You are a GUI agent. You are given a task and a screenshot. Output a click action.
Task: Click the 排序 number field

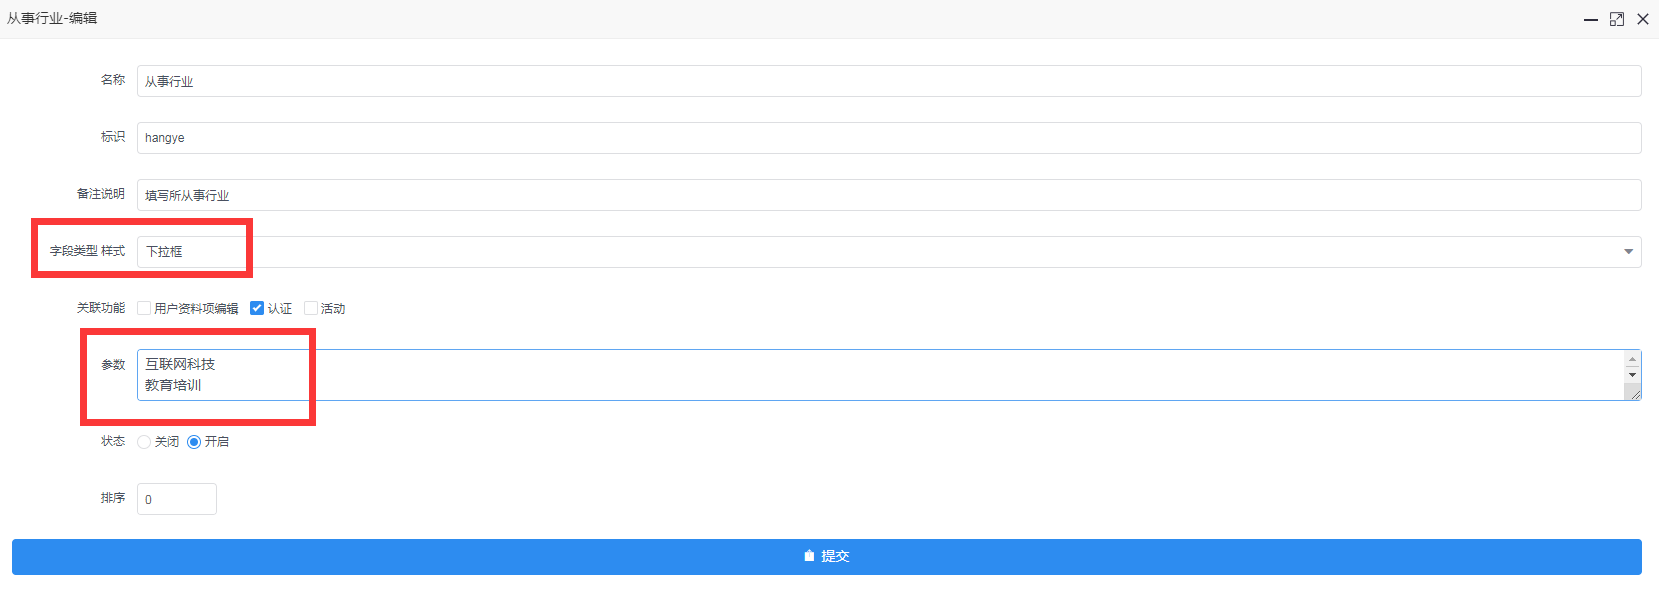[x=177, y=499]
